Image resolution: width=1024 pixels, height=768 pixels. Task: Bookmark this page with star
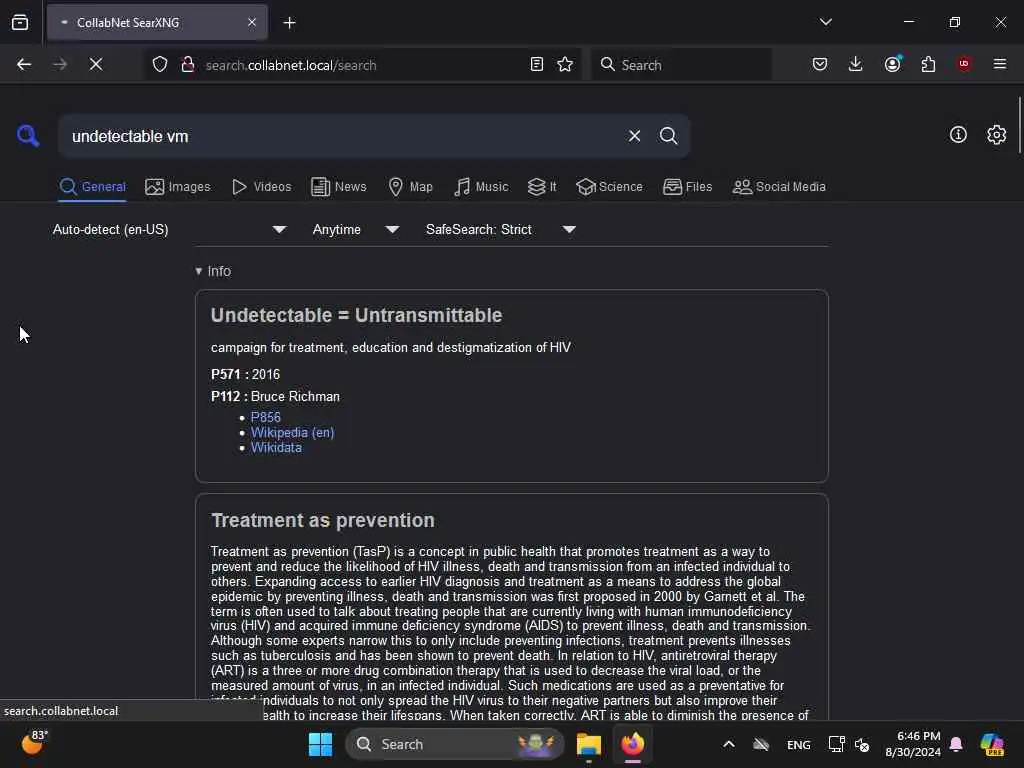point(565,64)
